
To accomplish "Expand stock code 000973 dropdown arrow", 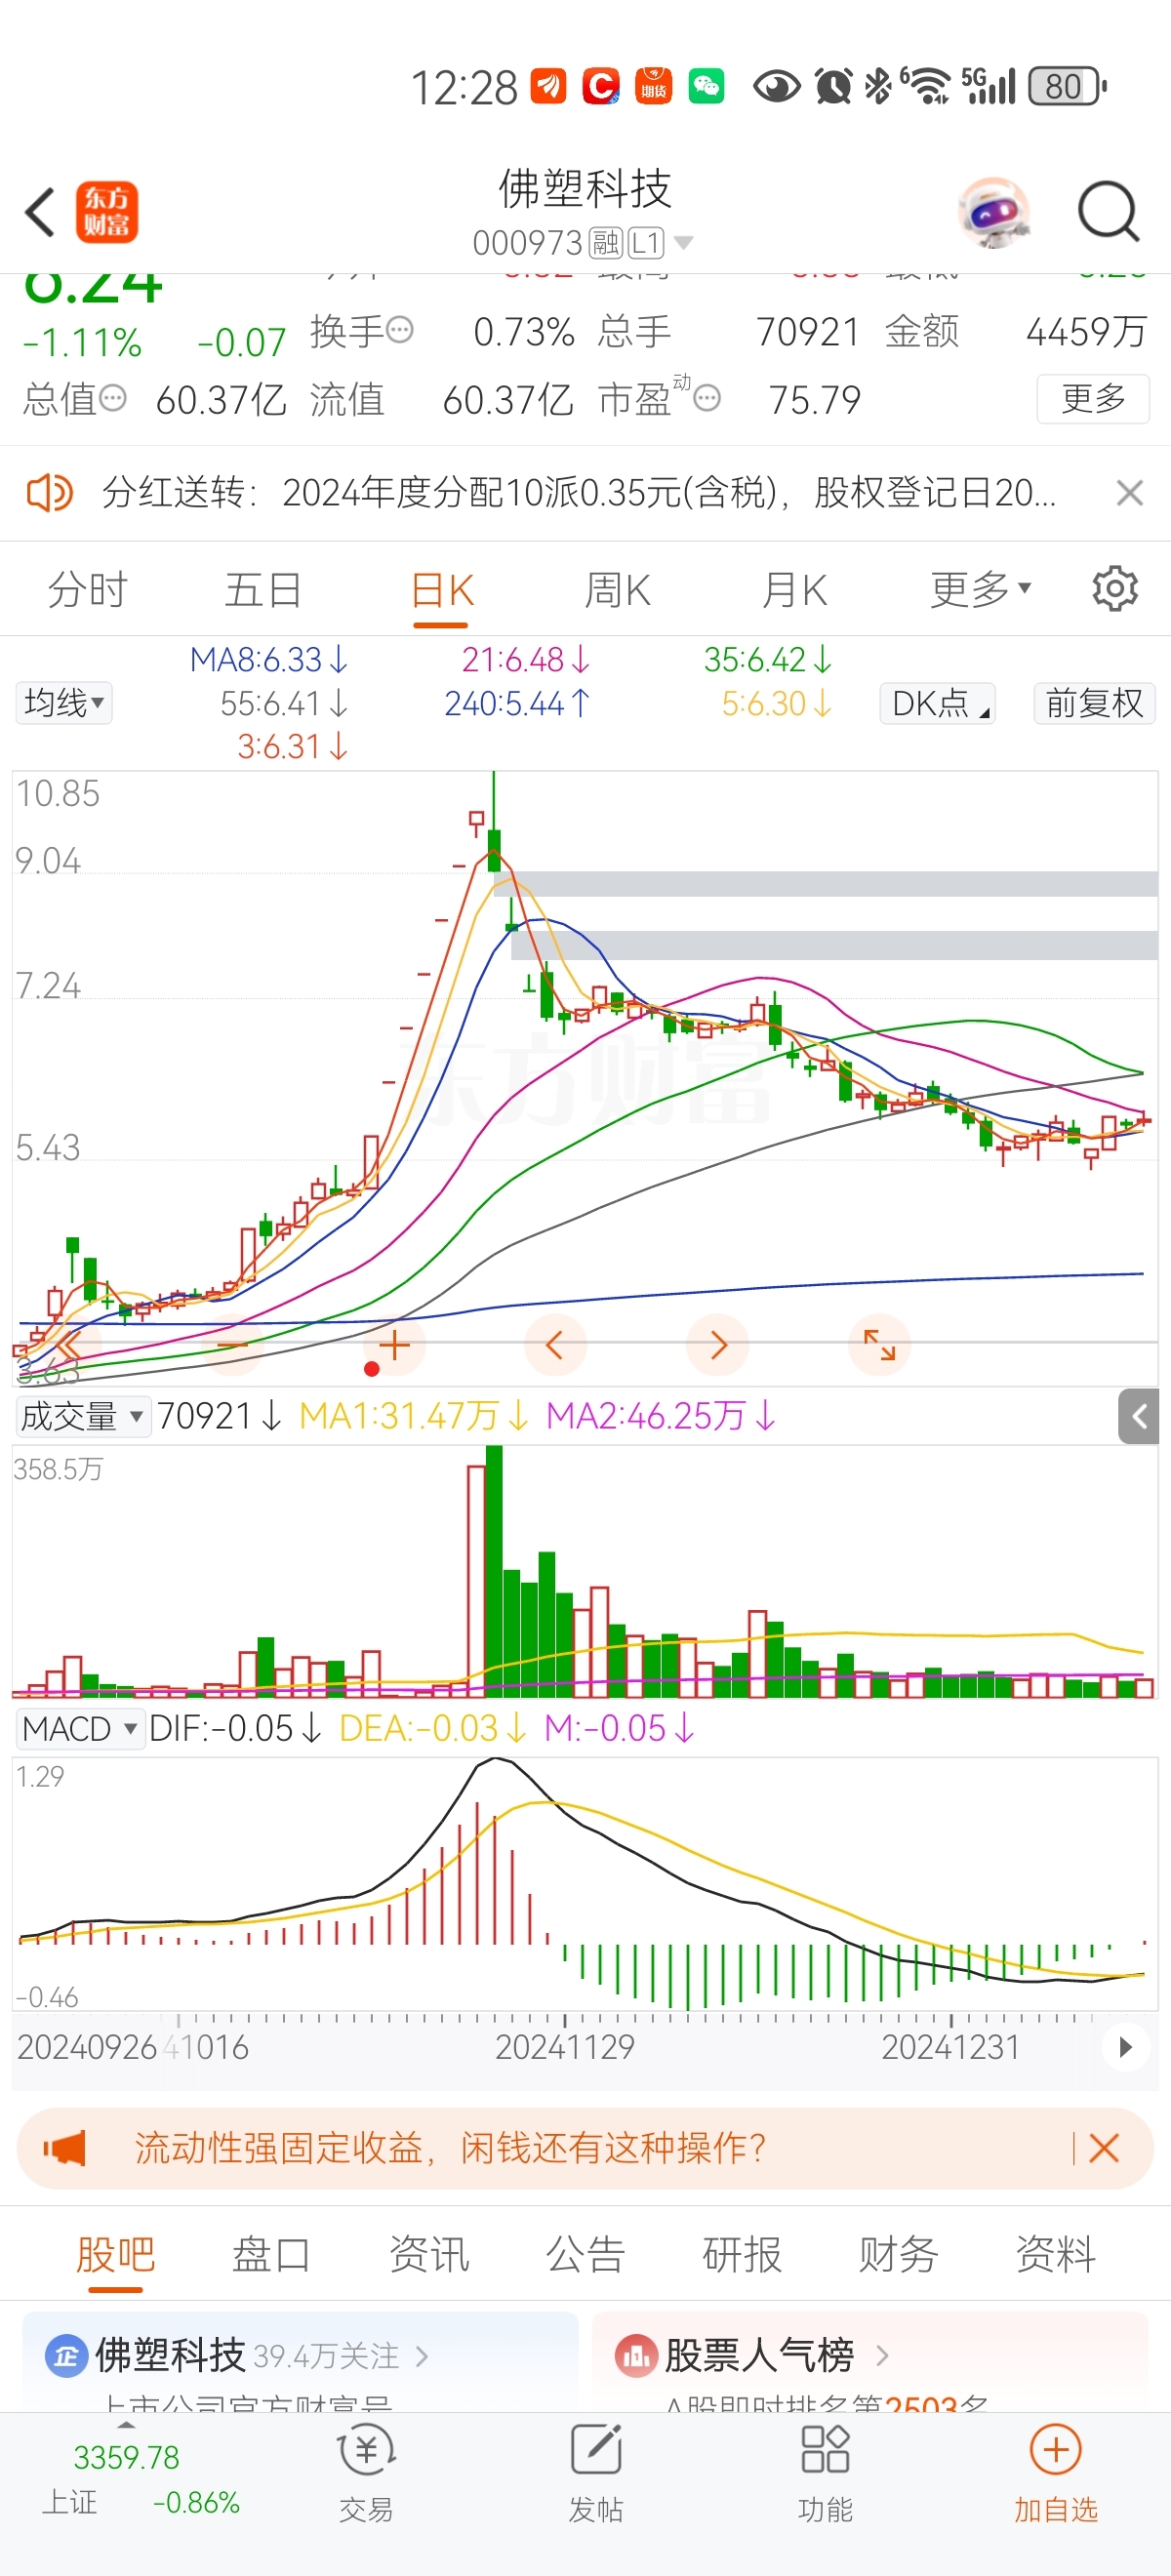I will (684, 242).
